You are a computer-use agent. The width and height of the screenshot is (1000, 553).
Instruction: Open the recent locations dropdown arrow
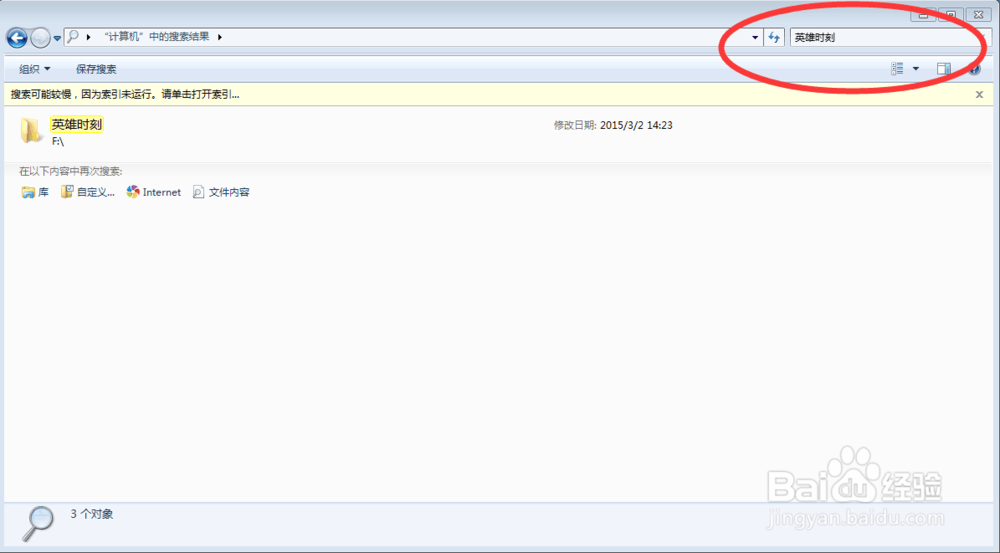57,38
